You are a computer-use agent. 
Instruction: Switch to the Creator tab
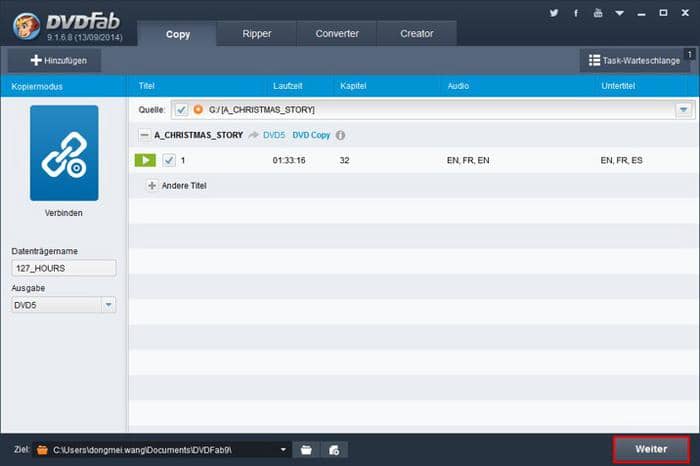point(417,33)
